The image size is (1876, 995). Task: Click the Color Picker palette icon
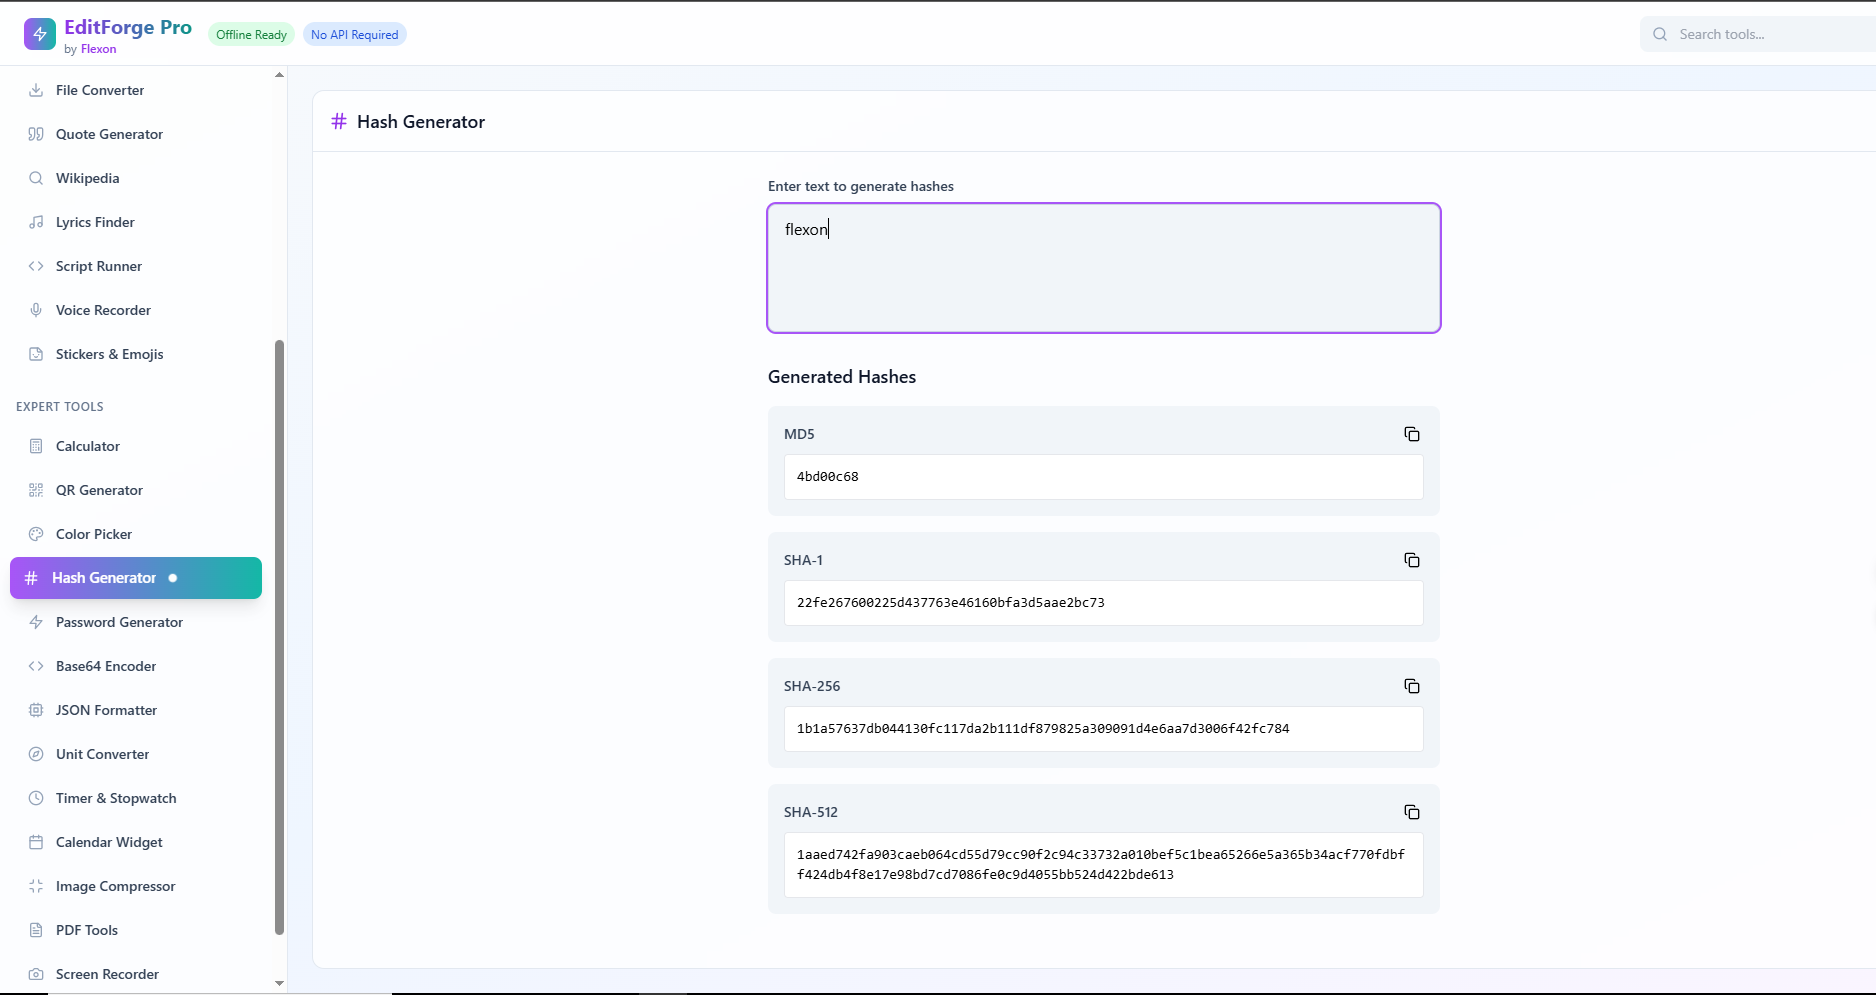pos(36,534)
